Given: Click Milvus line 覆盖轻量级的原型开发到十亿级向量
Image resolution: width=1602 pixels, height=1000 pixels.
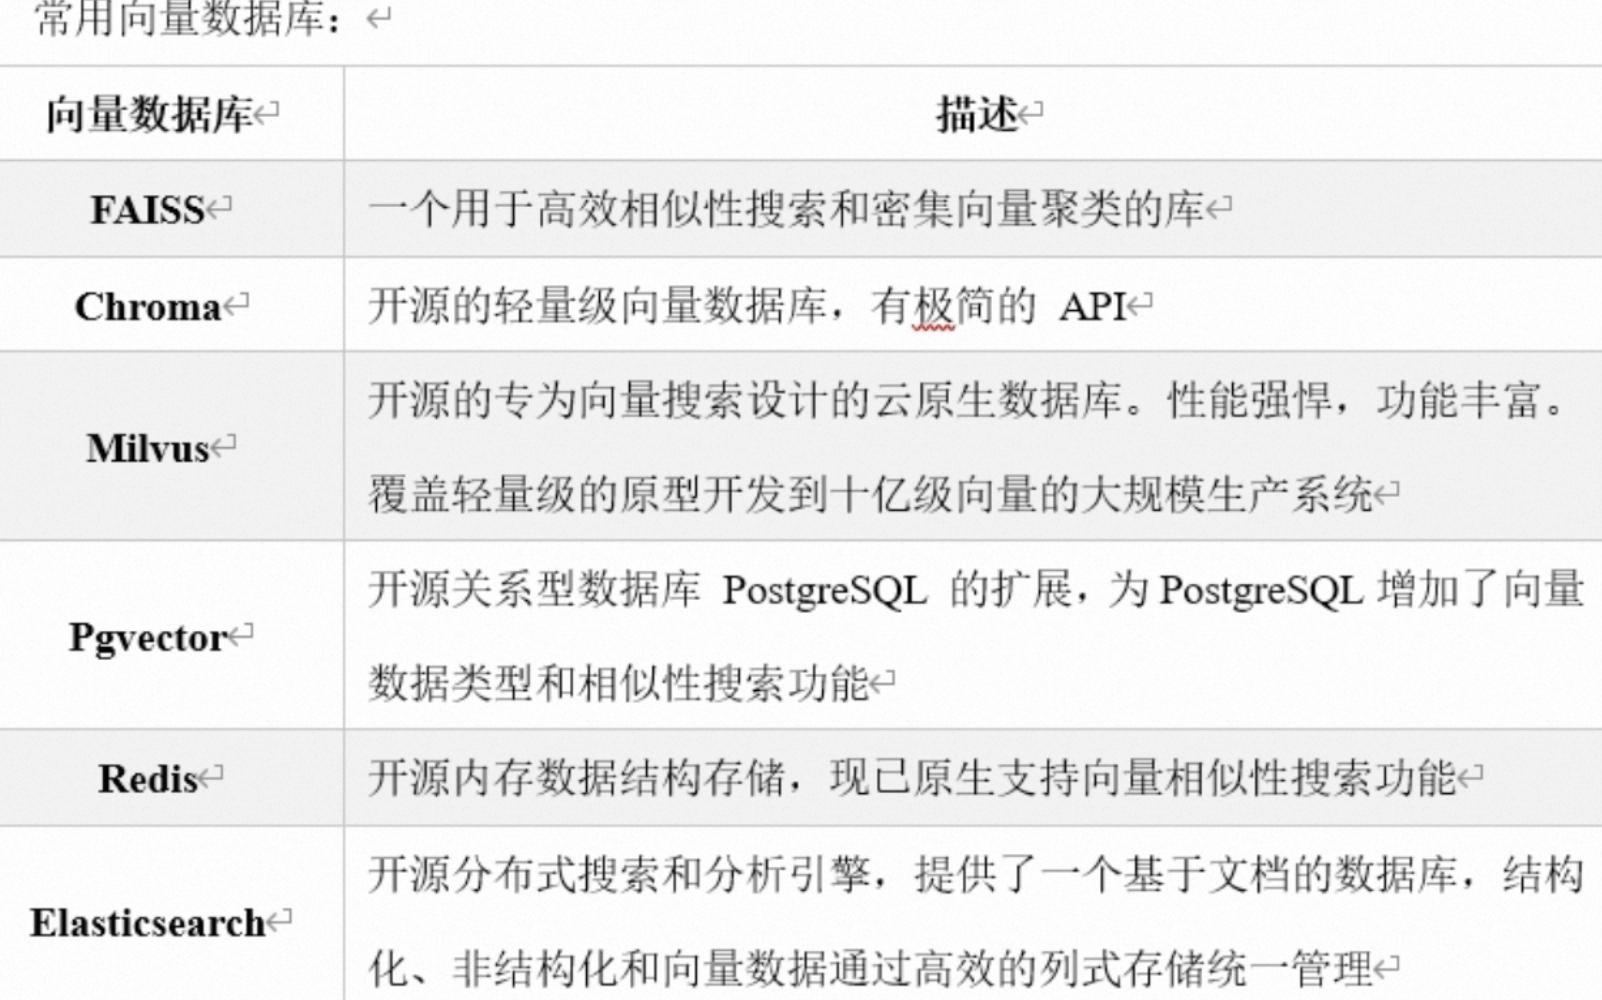Looking at the screenshot, I should pos(870,494).
